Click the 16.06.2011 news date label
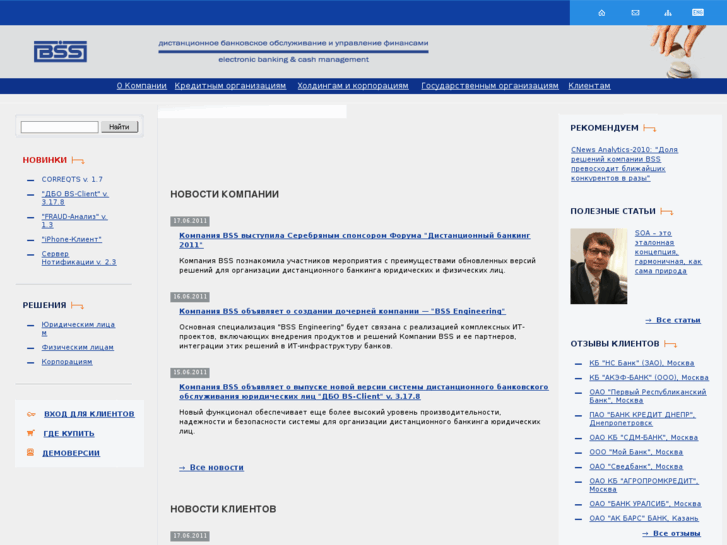 tap(190, 297)
